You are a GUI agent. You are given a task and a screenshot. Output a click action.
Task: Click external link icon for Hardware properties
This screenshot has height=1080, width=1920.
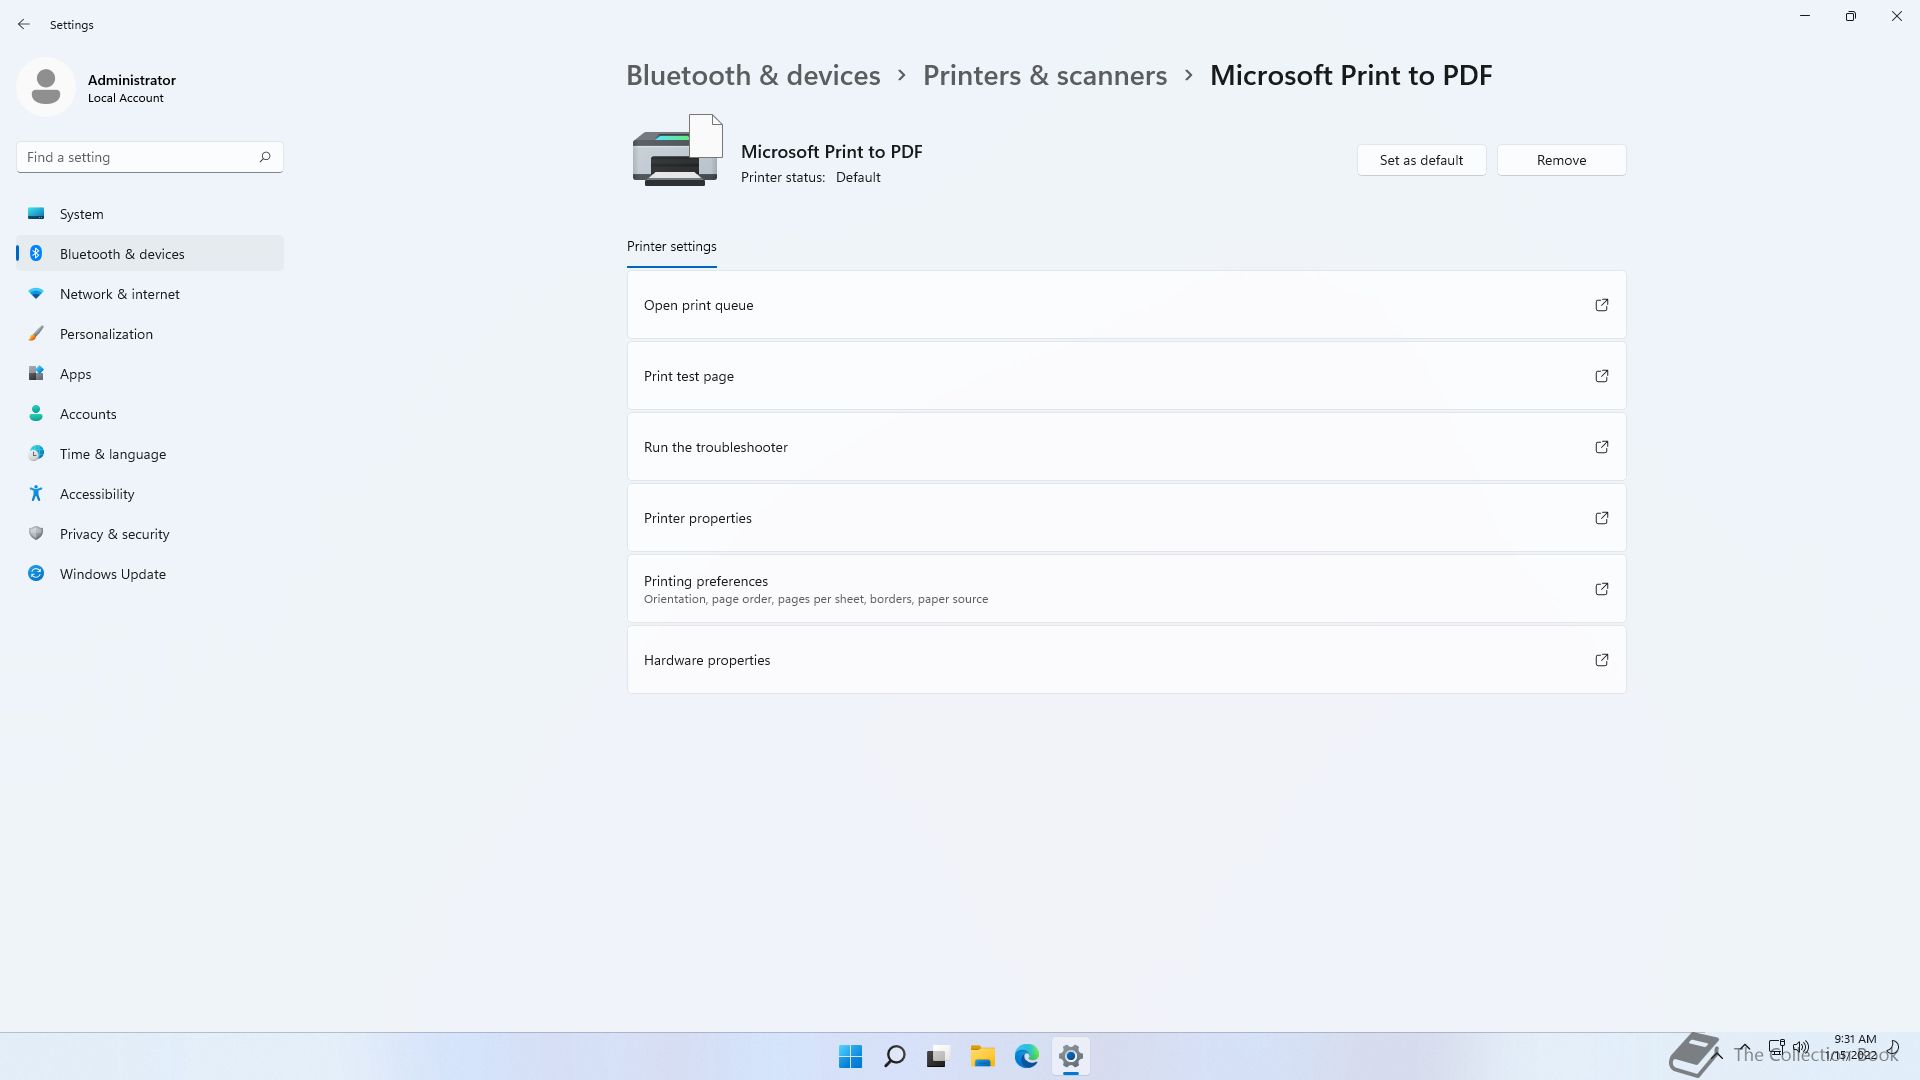(1602, 660)
